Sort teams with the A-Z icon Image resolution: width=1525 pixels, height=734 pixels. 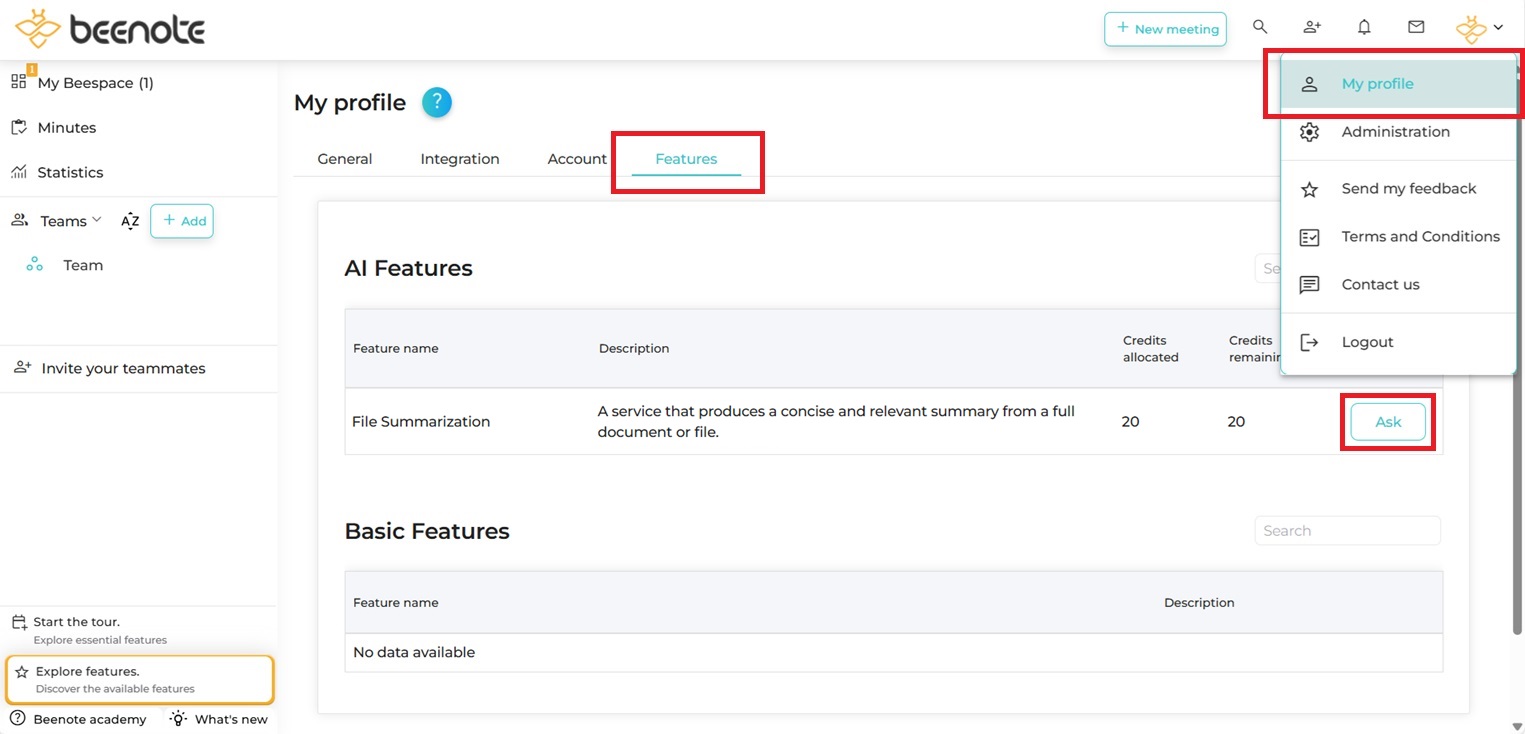(130, 221)
